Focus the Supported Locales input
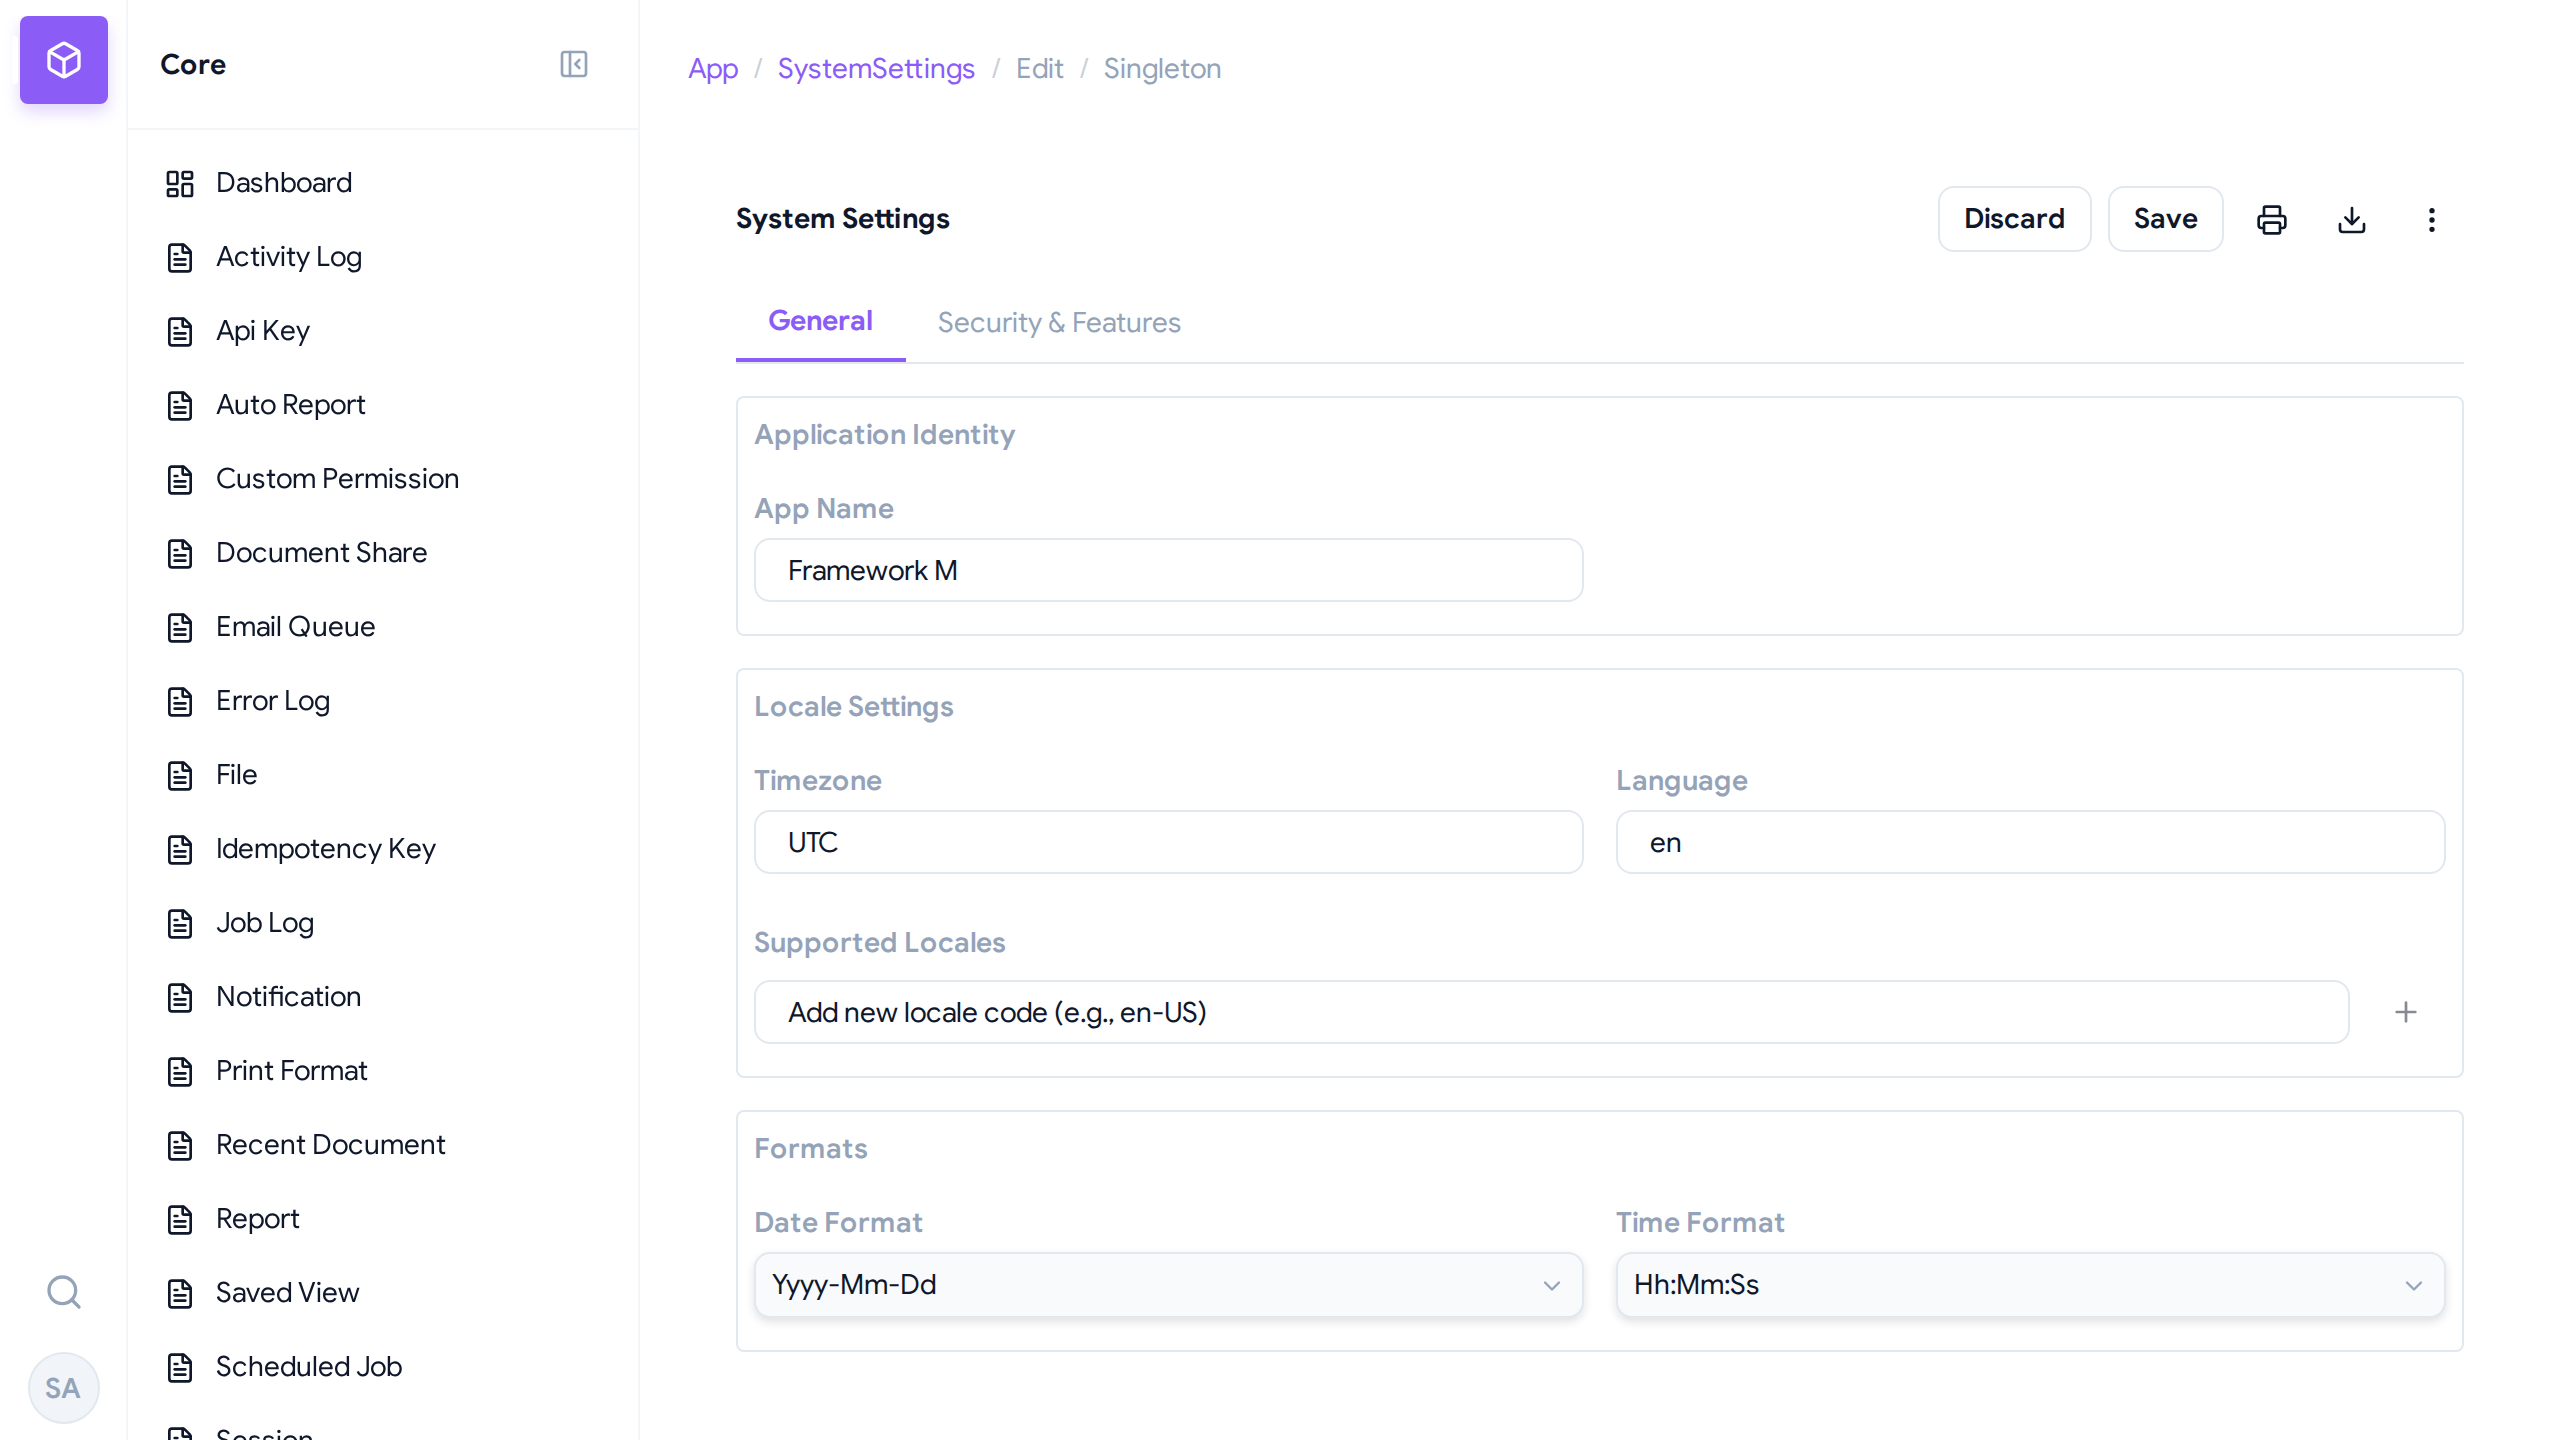This screenshot has width=2560, height=1440. [1551, 1012]
